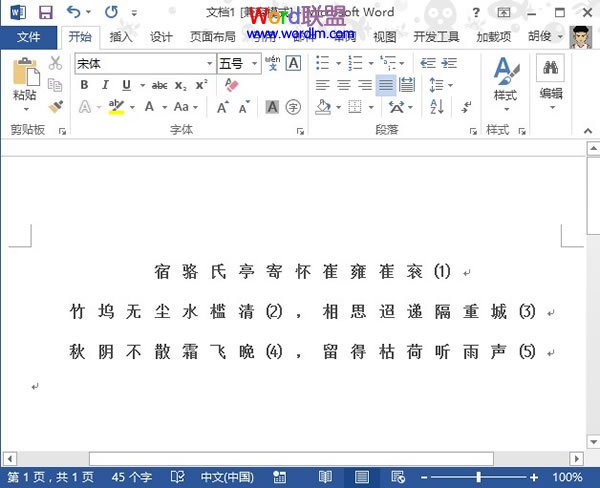Viewport: 600px width, 488px height.
Task: Apply center alignment to paragraph
Action: (x=343, y=85)
